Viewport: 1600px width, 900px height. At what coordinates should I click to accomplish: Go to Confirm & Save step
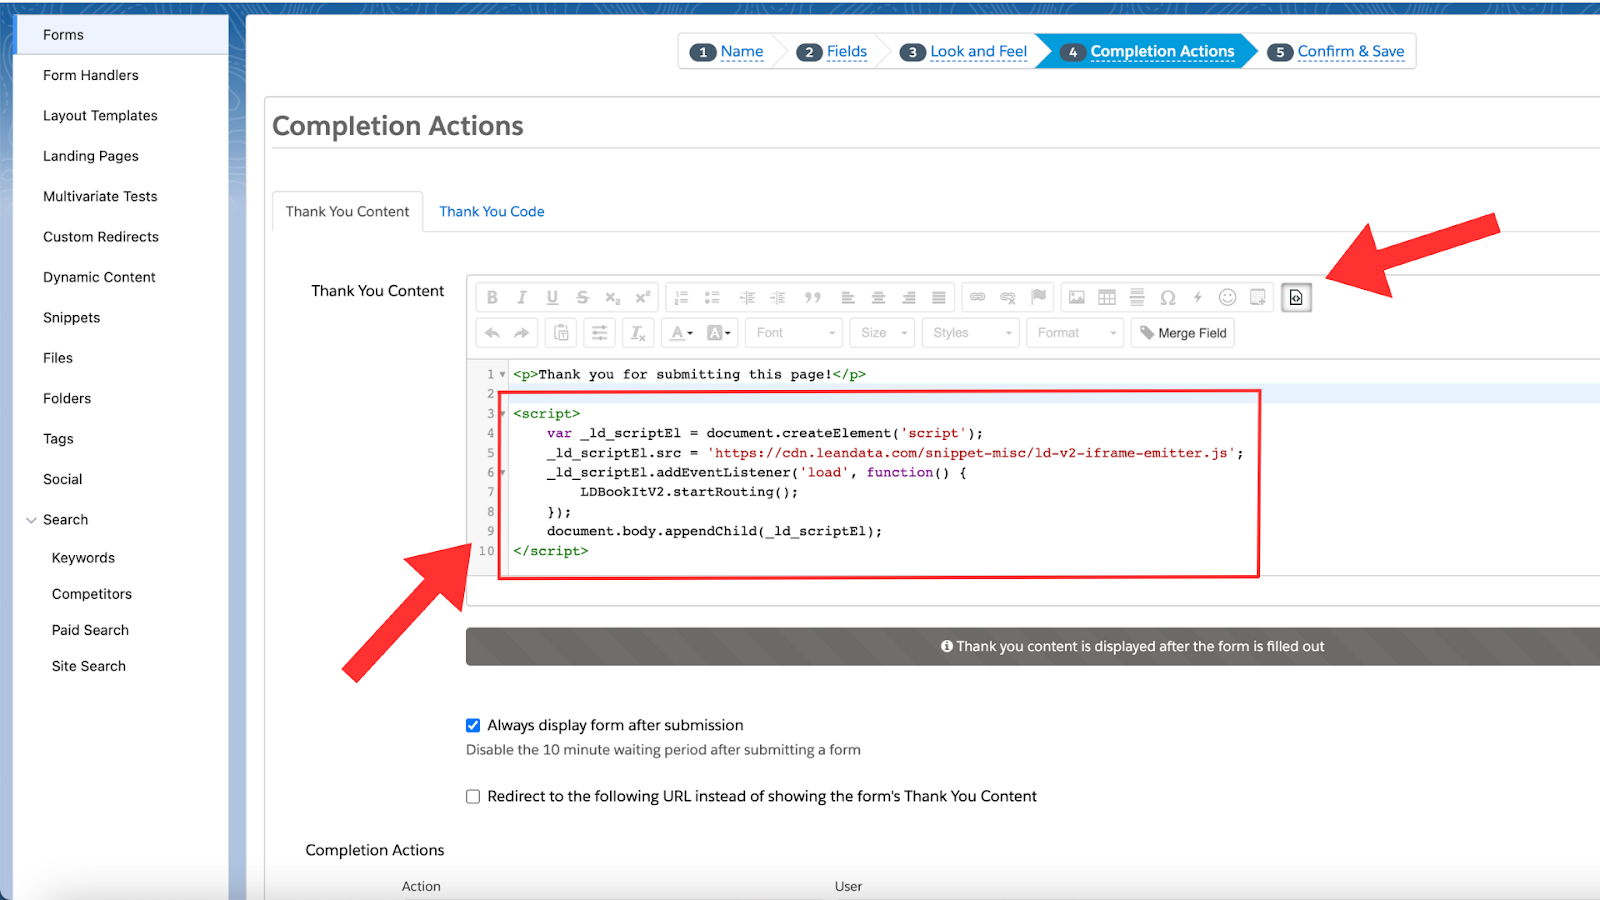1349,52
